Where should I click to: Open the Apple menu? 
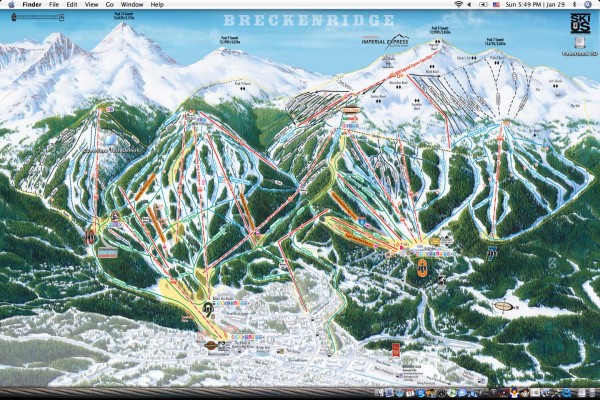(11, 4)
